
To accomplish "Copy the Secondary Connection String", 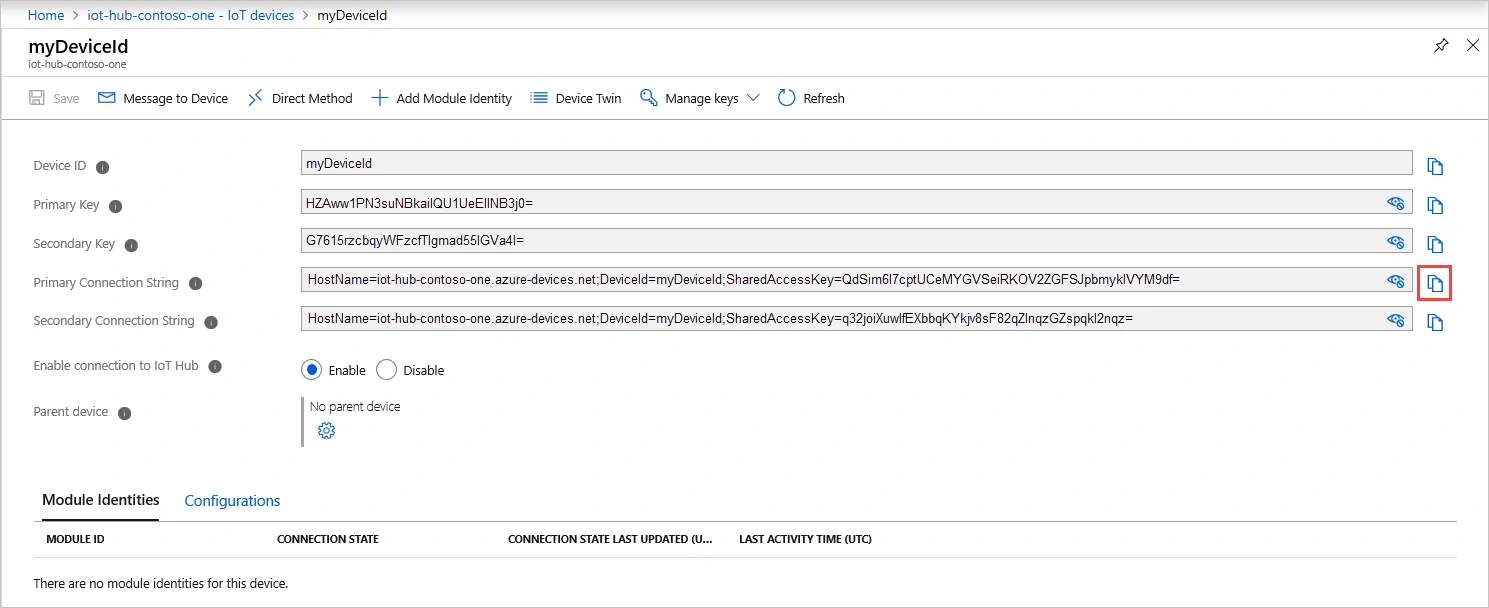I will [1435, 322].
